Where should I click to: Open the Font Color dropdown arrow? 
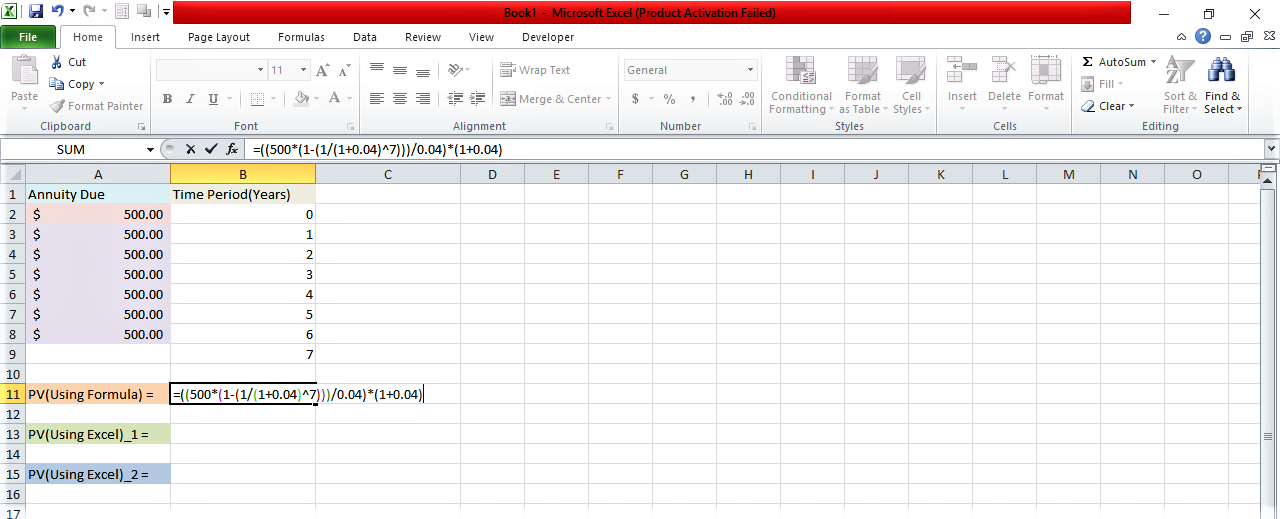349,99
